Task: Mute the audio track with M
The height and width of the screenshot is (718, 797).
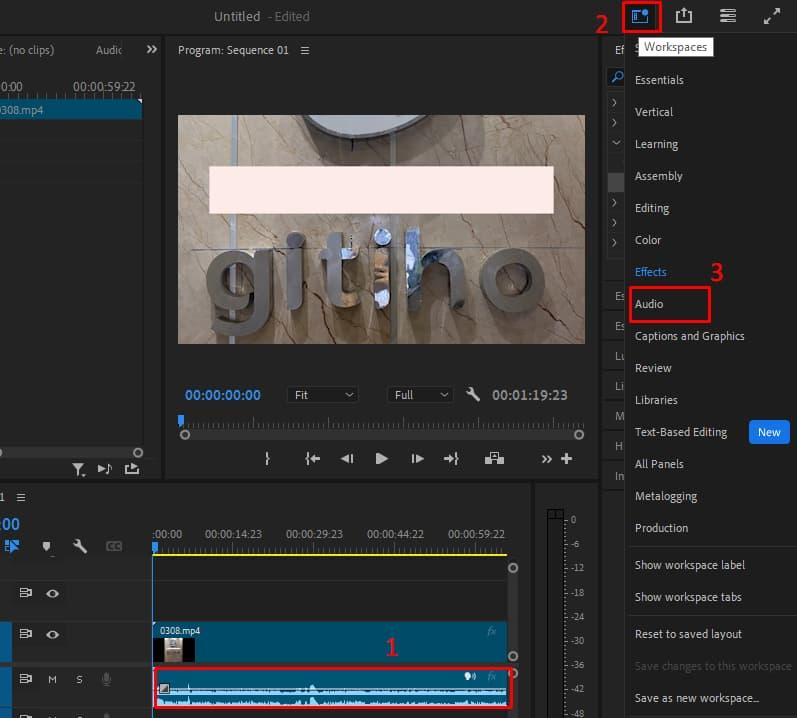Action: (x=52, y=680)
